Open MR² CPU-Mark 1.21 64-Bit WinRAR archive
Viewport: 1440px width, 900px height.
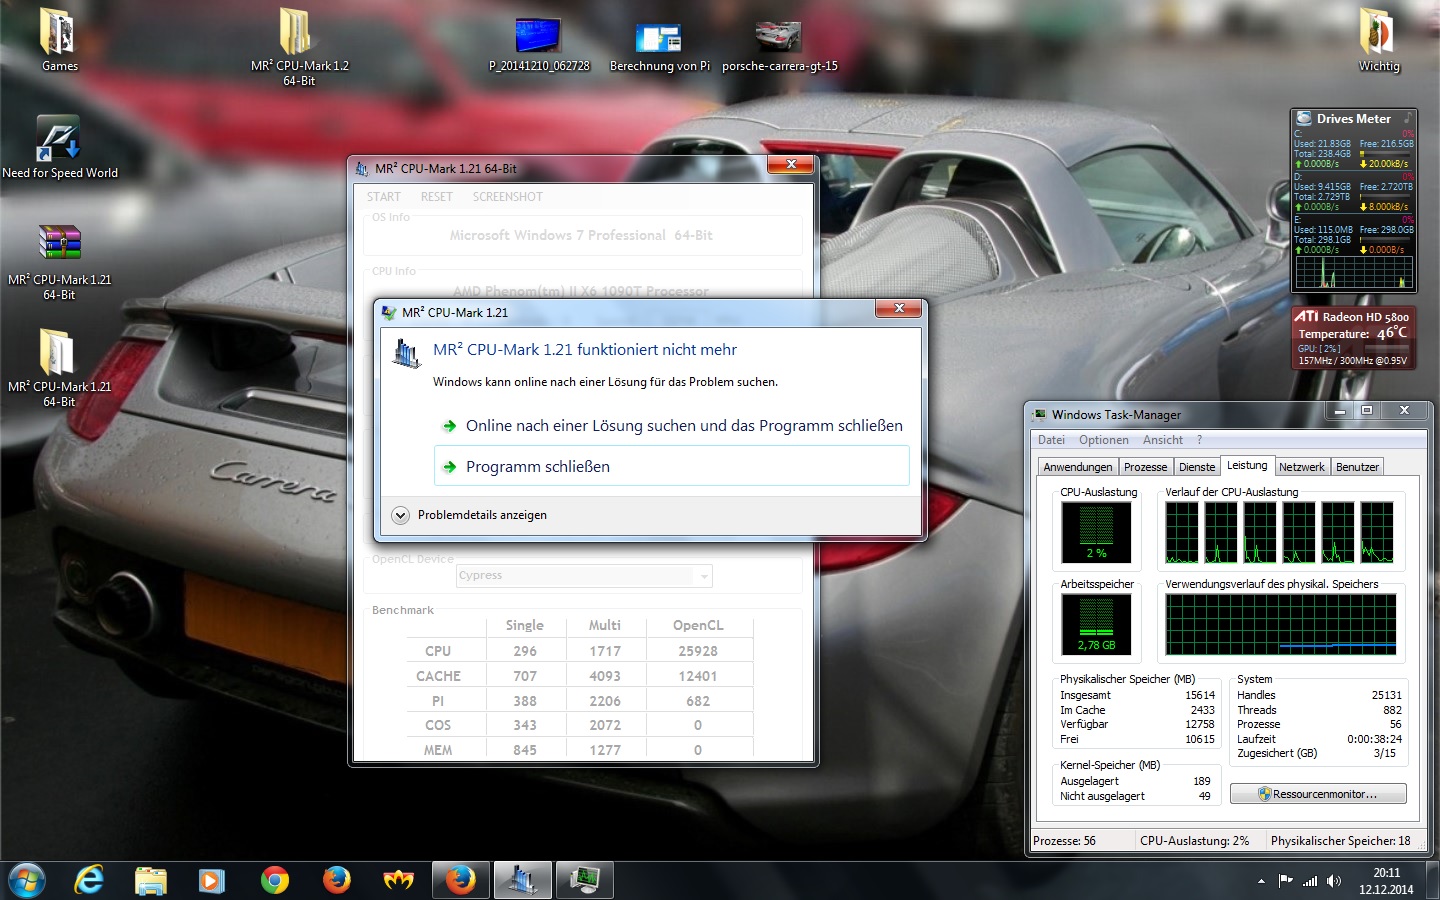[59, 262]
